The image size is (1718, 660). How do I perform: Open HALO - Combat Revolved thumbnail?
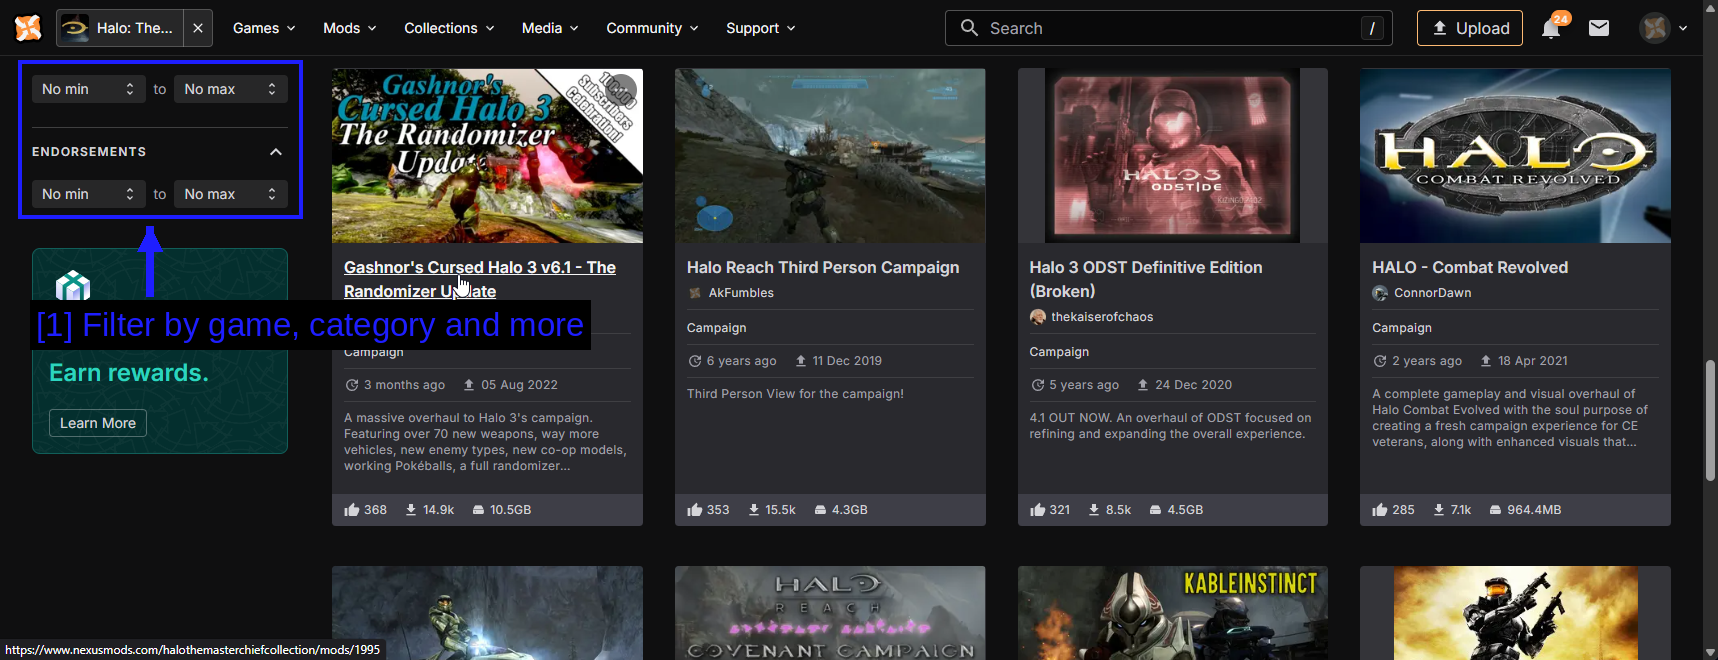click(1515, 155)
